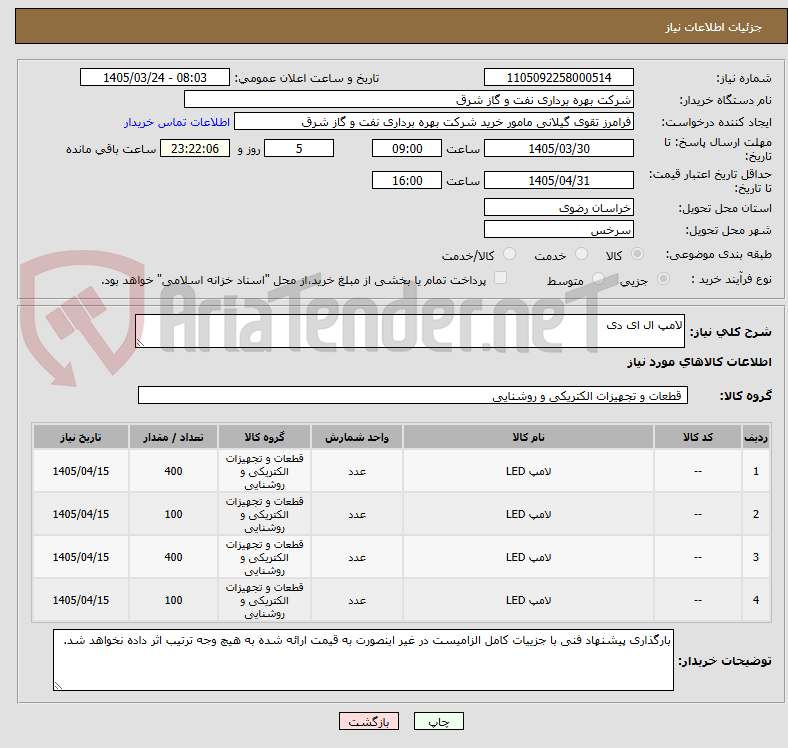Select the کالا/خدمت radio button

[x=509, y=254]
